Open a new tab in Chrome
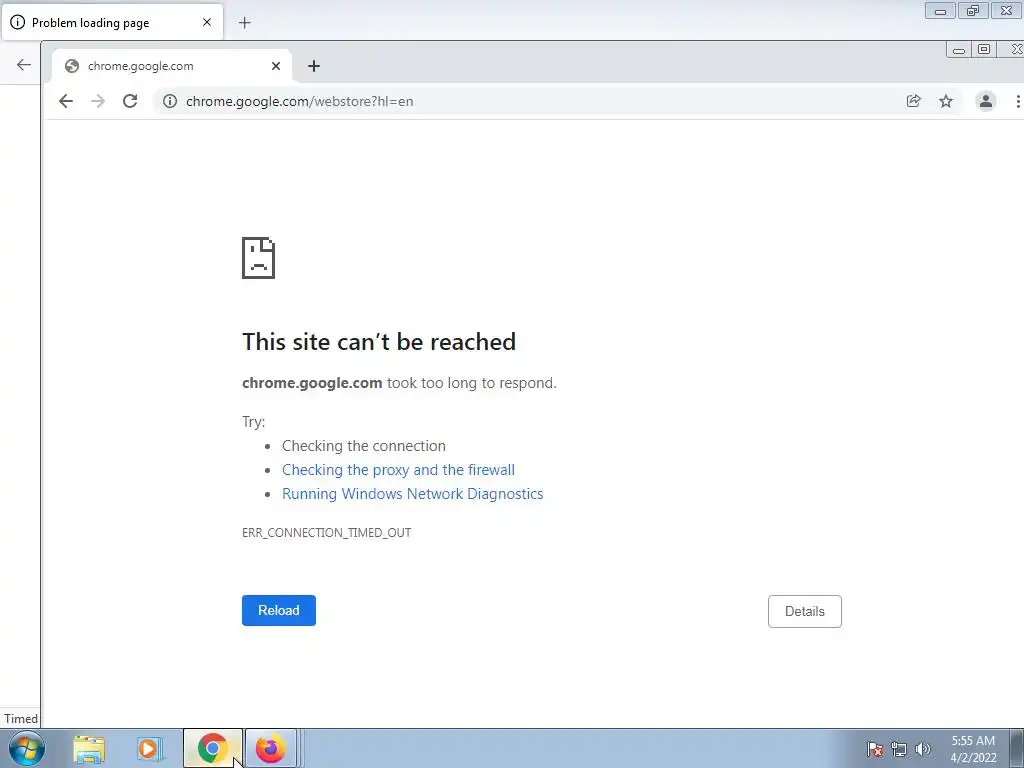Image resolution: width=1024 pixels, height=768 pixels. [x=313, y=66]
